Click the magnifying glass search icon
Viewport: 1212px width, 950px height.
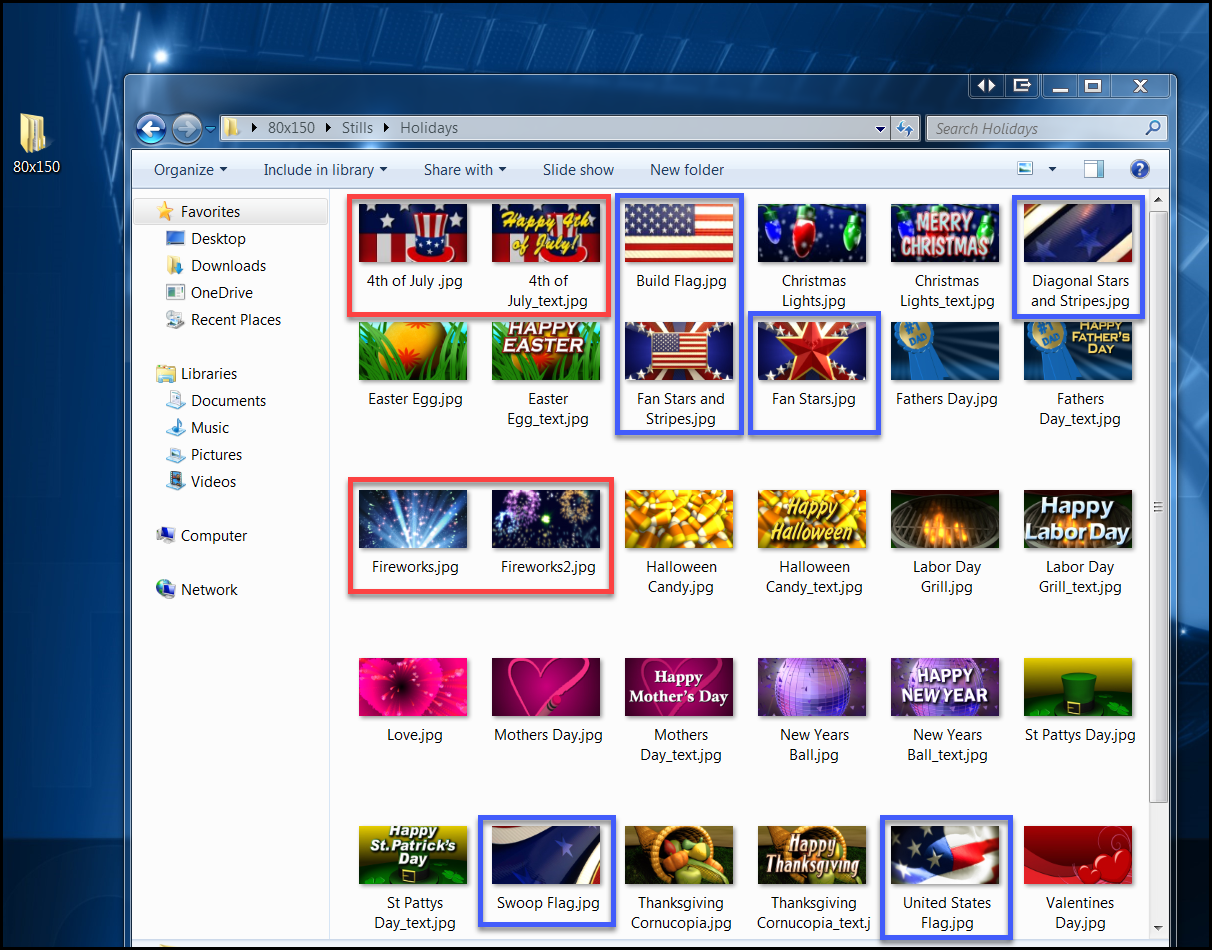pos(1153,128)
